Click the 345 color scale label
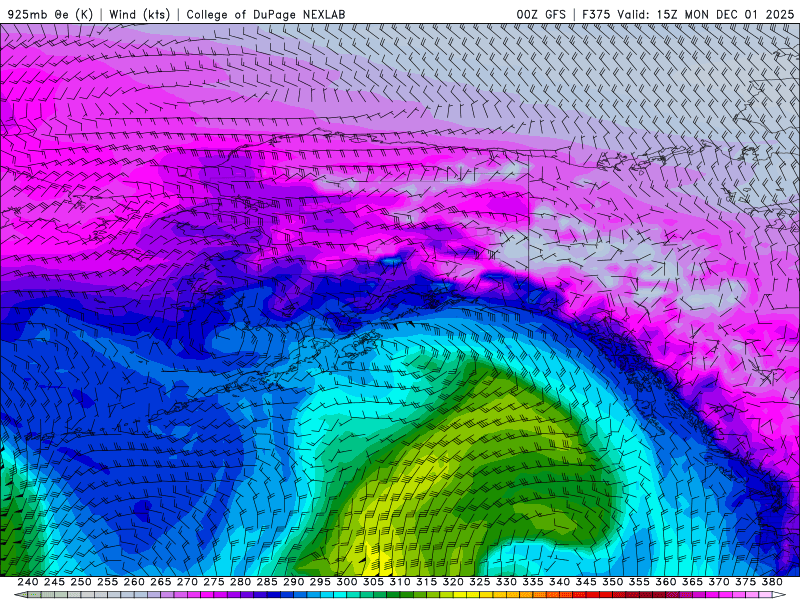Viewport: 800px width, 600px height. pos(586,582)
